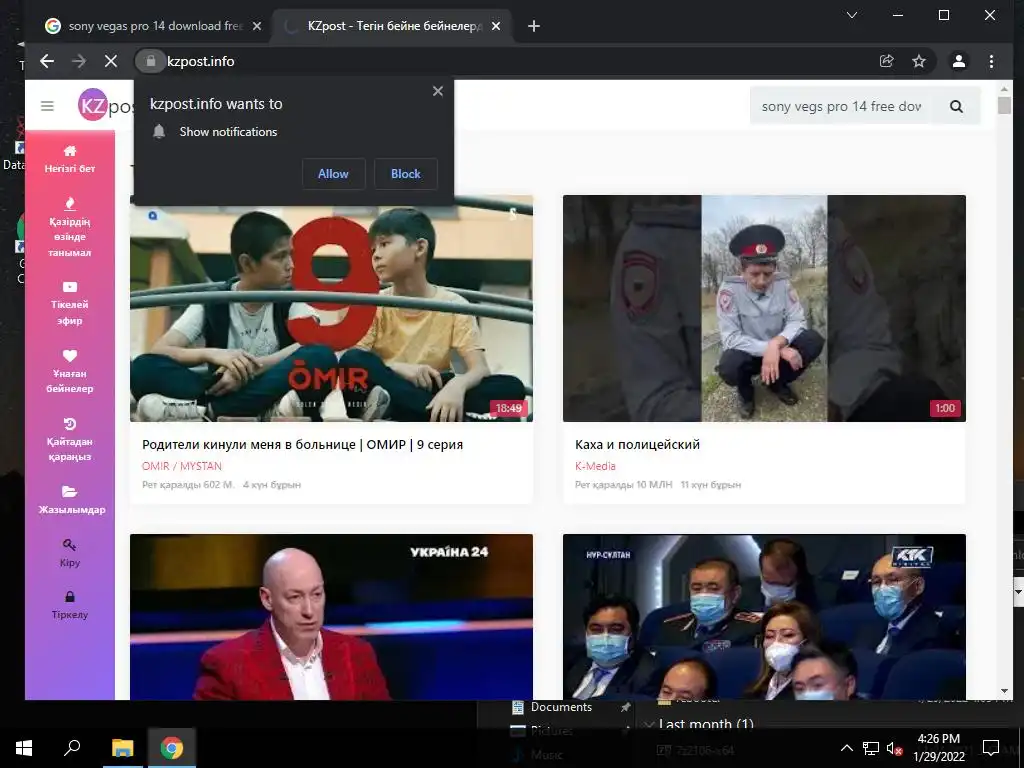Stop loading the page
Image resolution: width=1024 pixels, height=768 pixels.
tap(111, 61)
